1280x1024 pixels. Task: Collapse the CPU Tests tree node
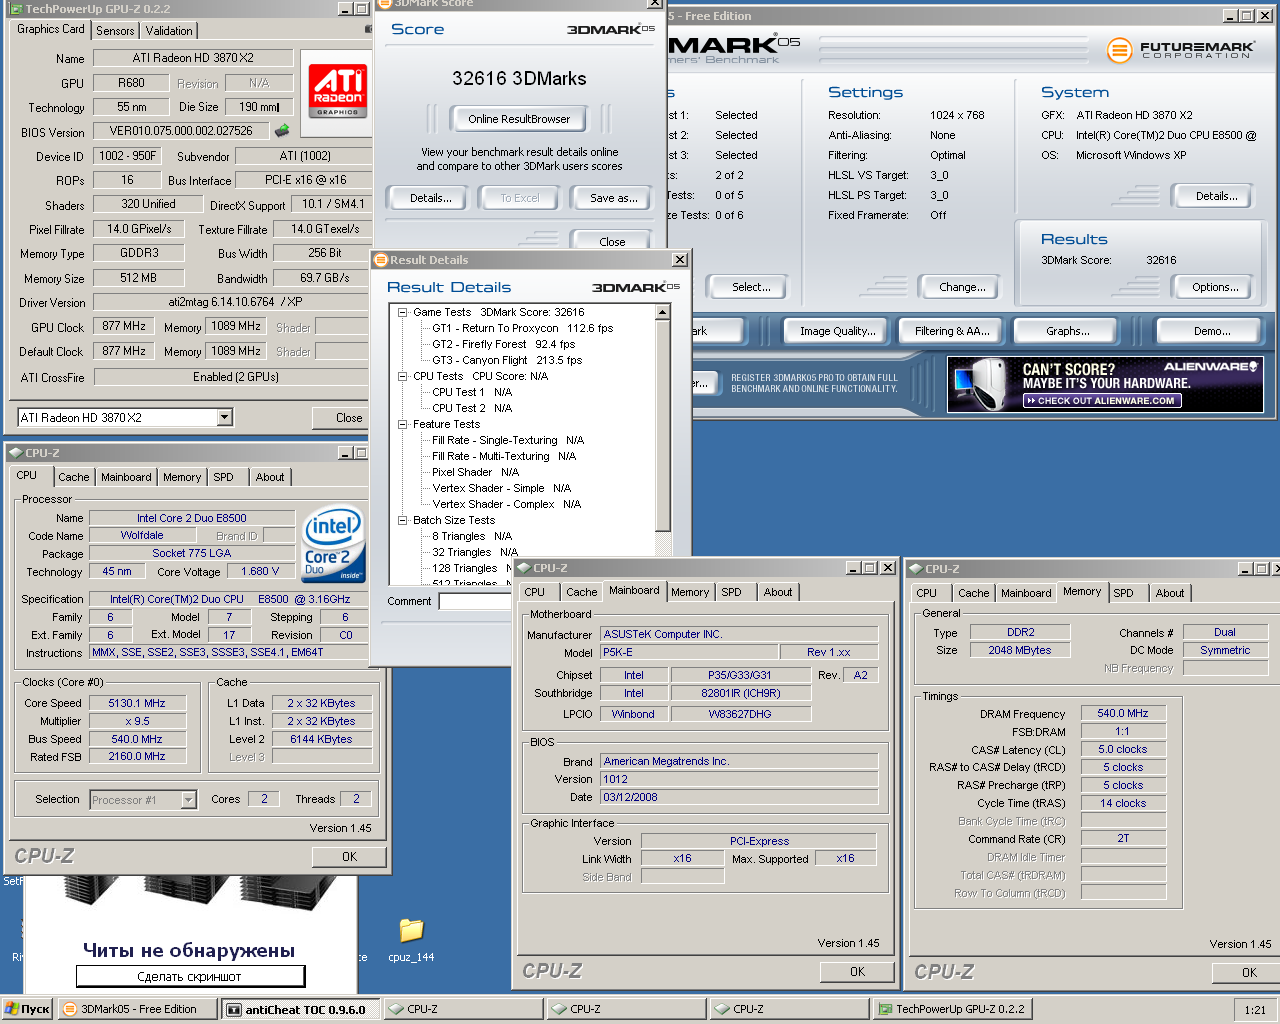tap(402, 376)
